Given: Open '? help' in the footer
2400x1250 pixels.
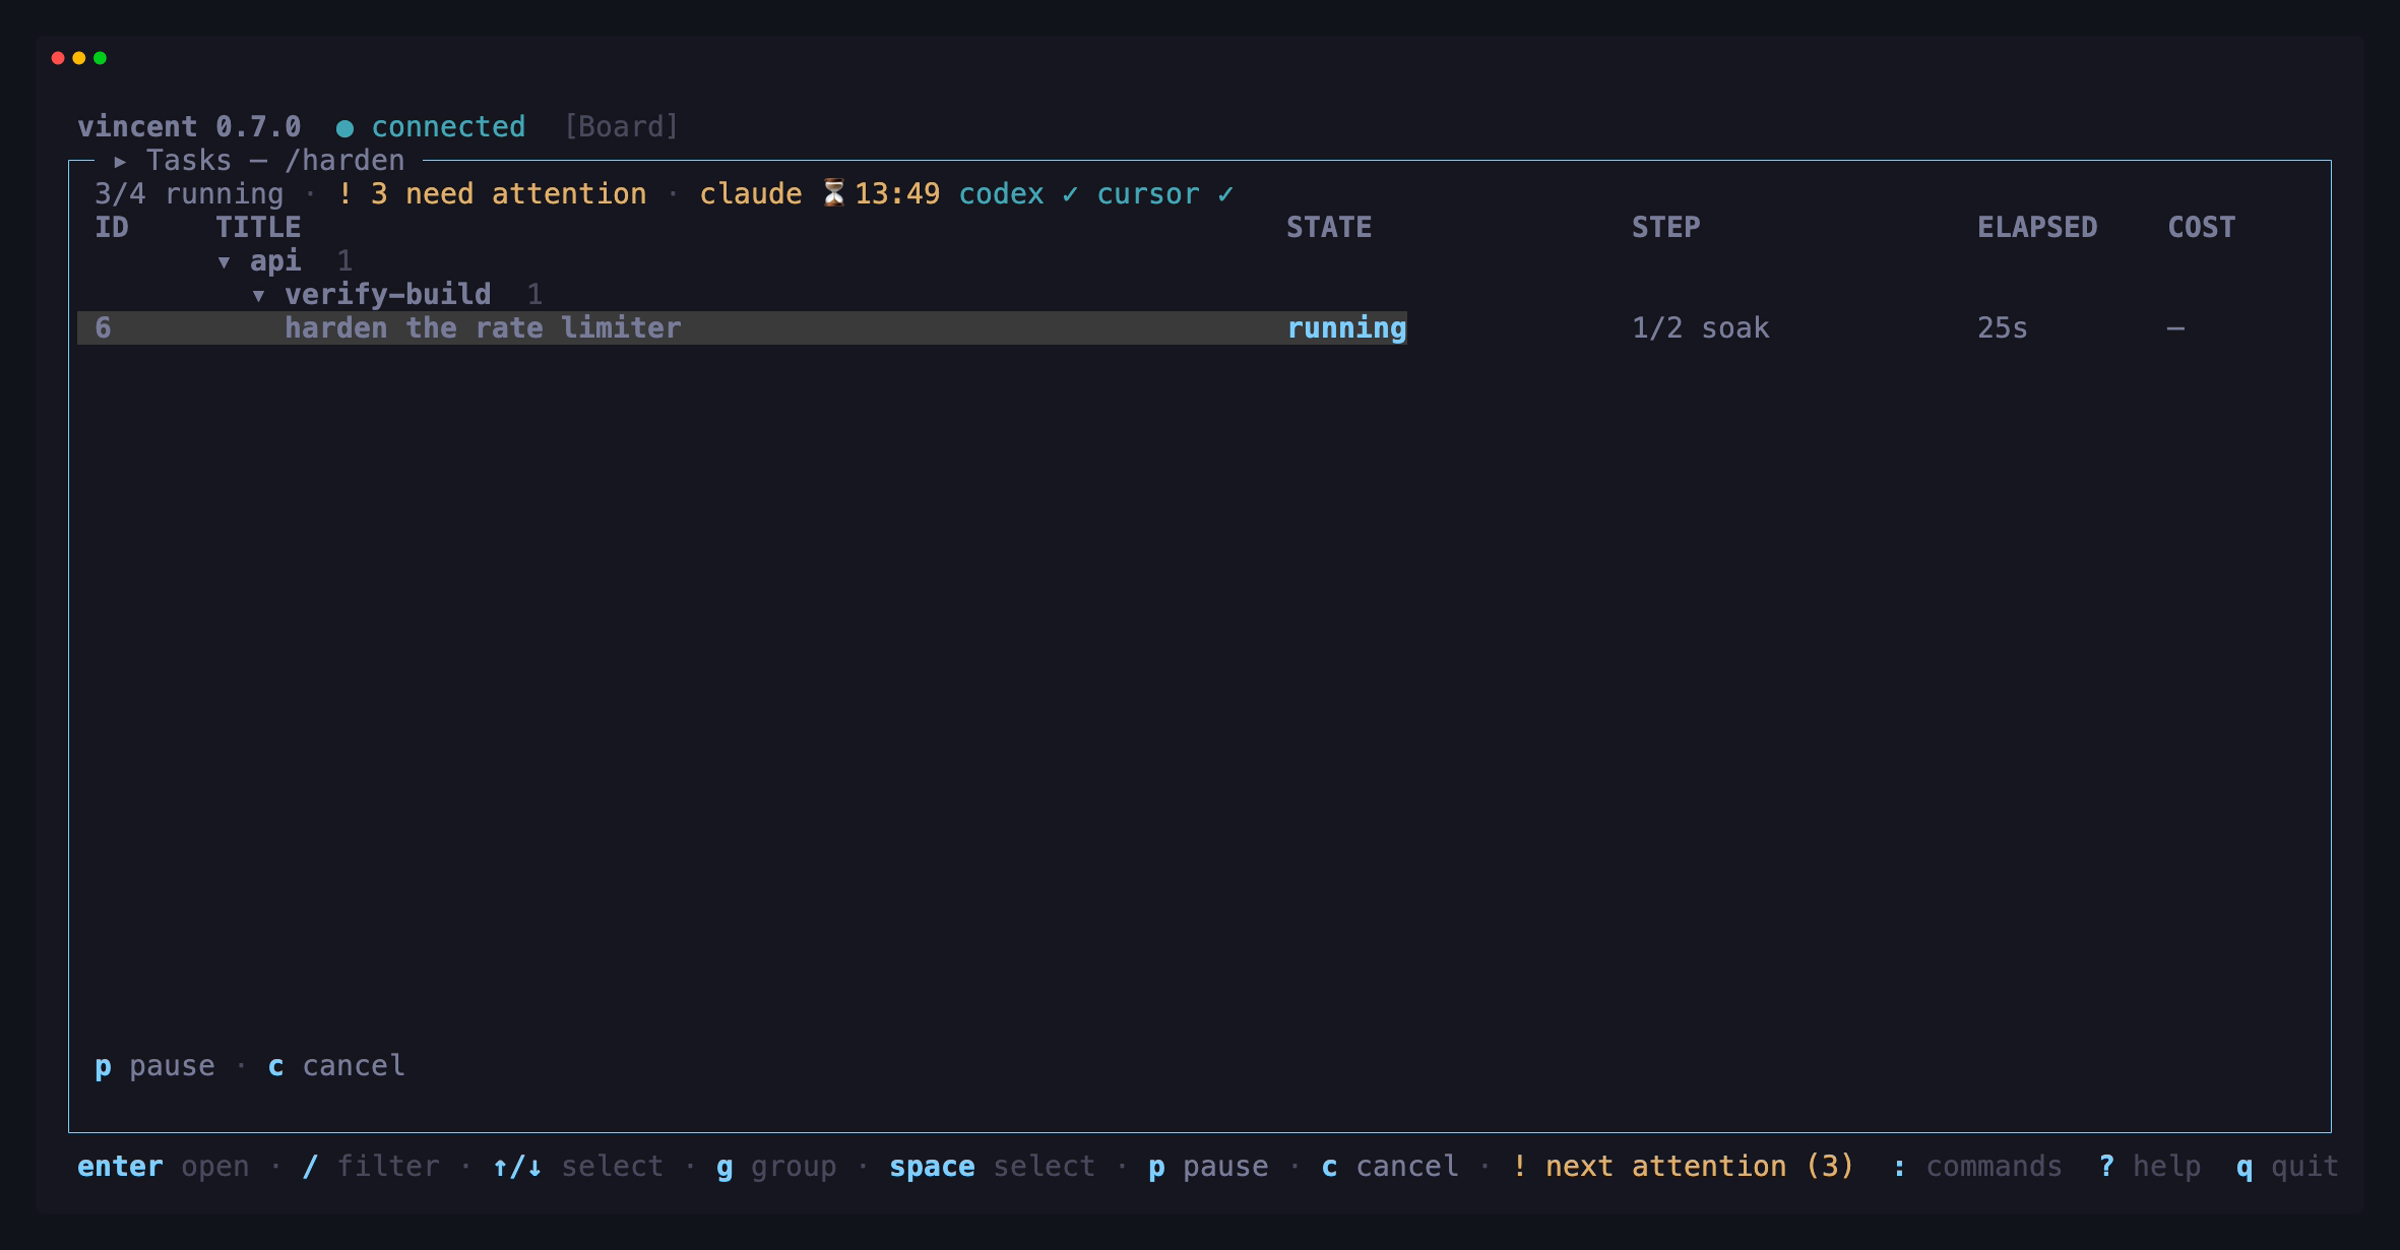Looking at the screenshot, I should pos(2150,1166).
